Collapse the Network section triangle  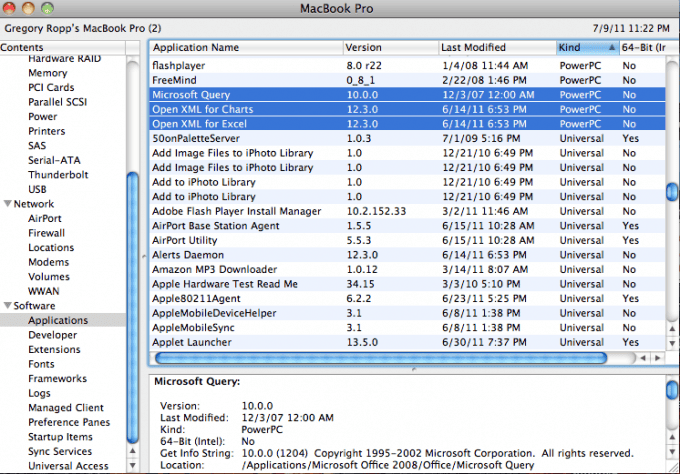(x=7, y=203)
